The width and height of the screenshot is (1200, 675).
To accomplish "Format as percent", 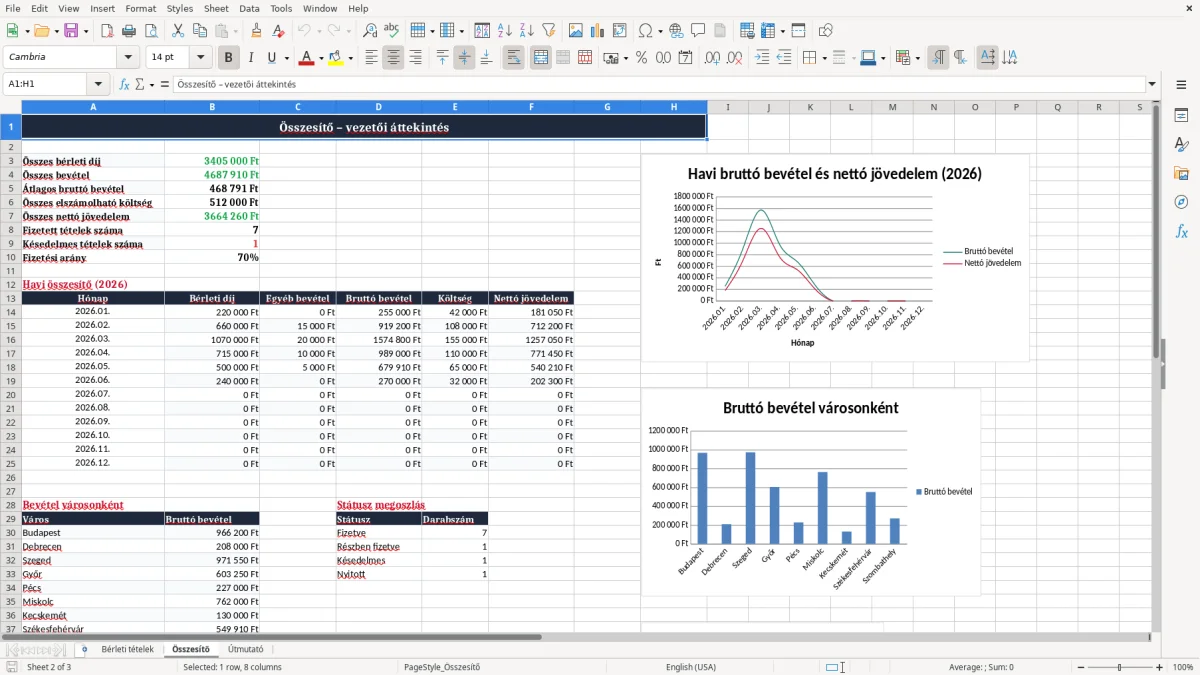I will [641, 58].
